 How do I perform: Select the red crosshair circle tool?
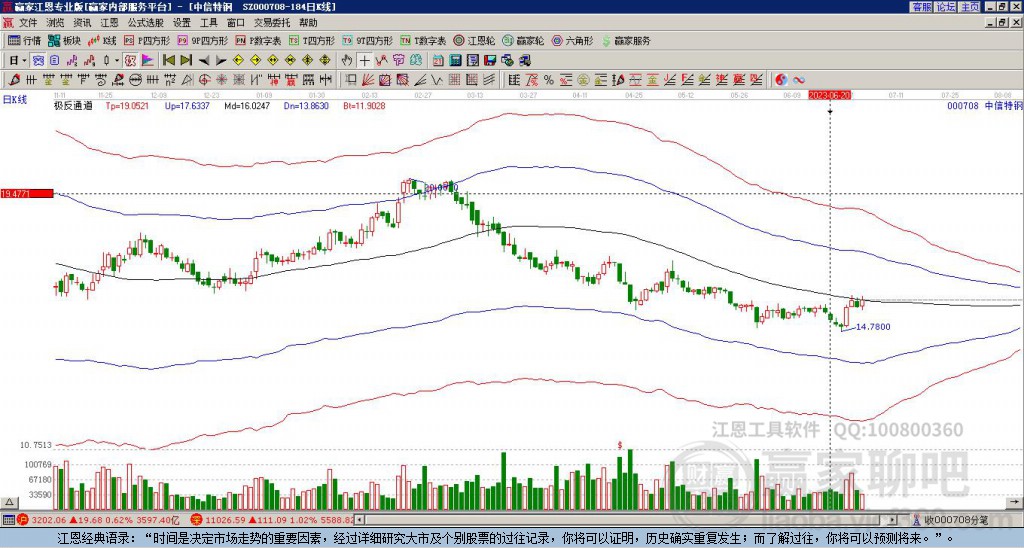click(204, 80)
